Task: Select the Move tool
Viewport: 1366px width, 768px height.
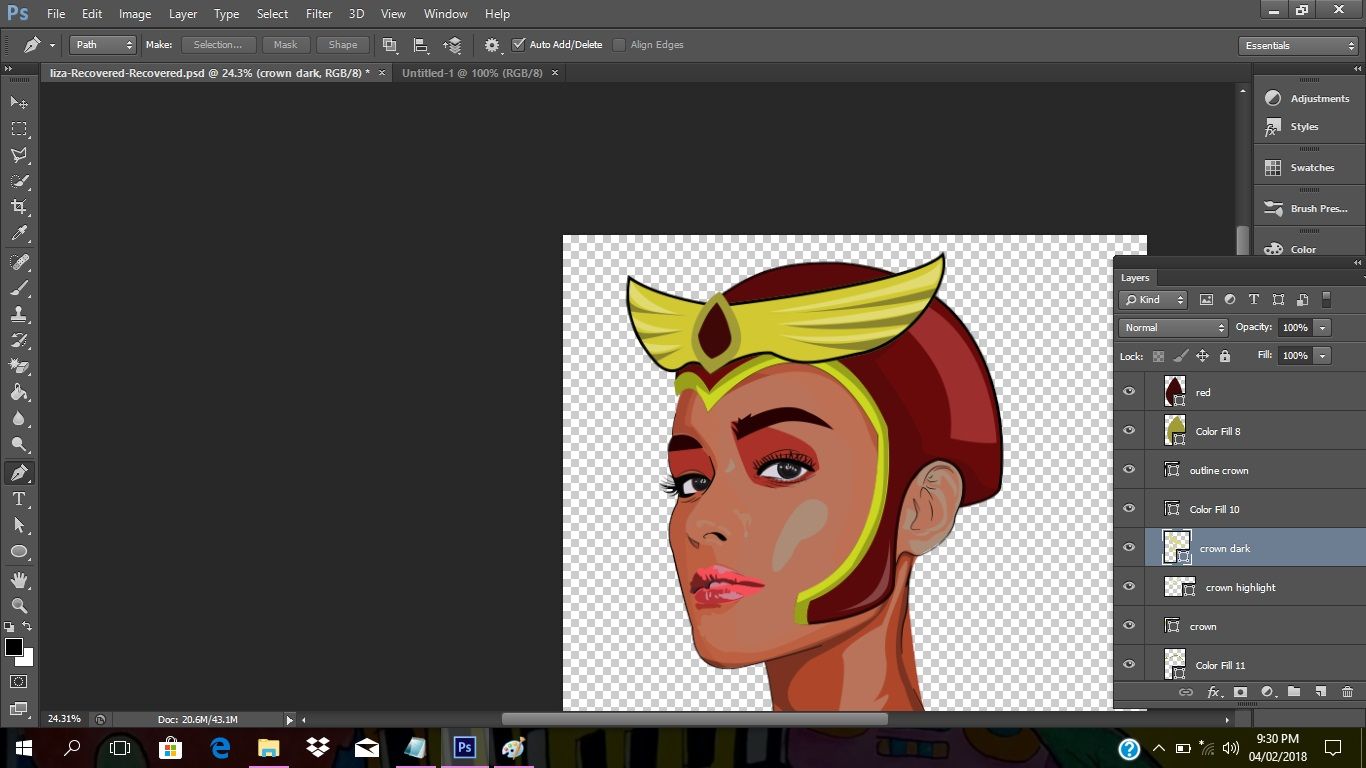Action: pyautogui.click(x=19, y=103)
